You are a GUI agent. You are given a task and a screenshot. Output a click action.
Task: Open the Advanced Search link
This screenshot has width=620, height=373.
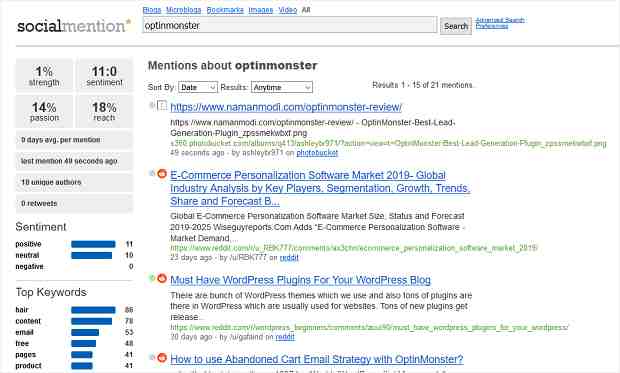(500, 20)
